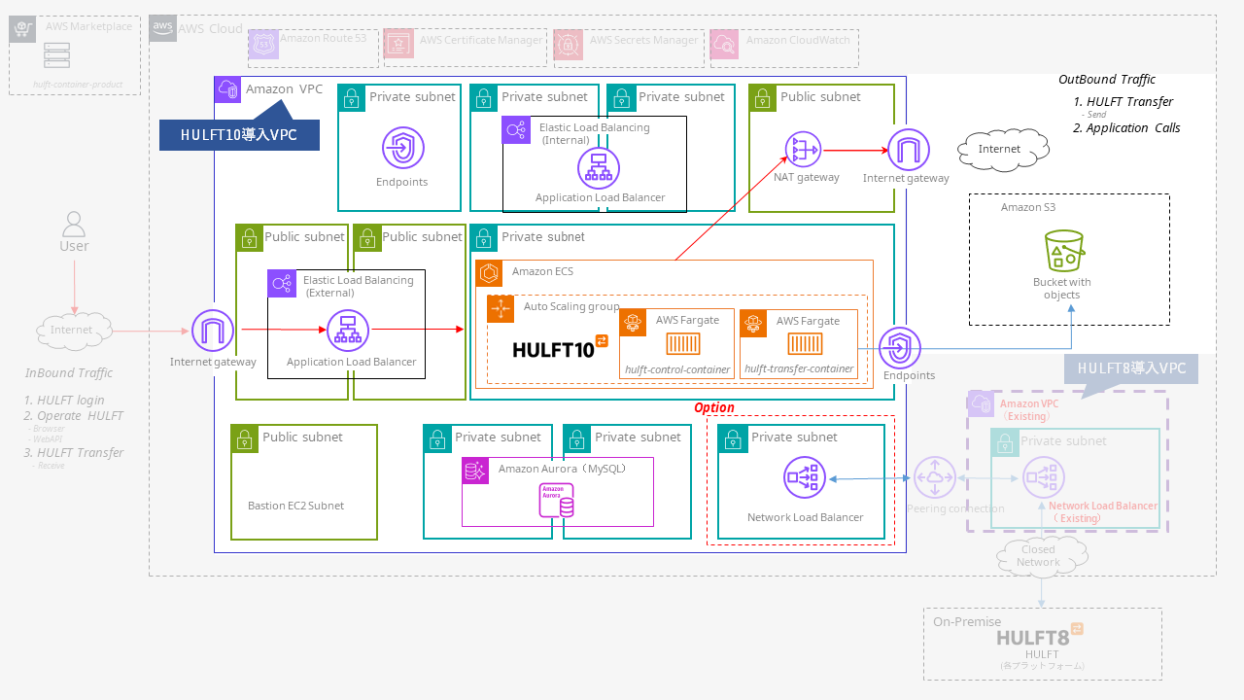The image size is (1244, 700).
Task: Click the HULFT8 logo in On-Premise box
Action: pyautogui.click(x=1040, y=634)
